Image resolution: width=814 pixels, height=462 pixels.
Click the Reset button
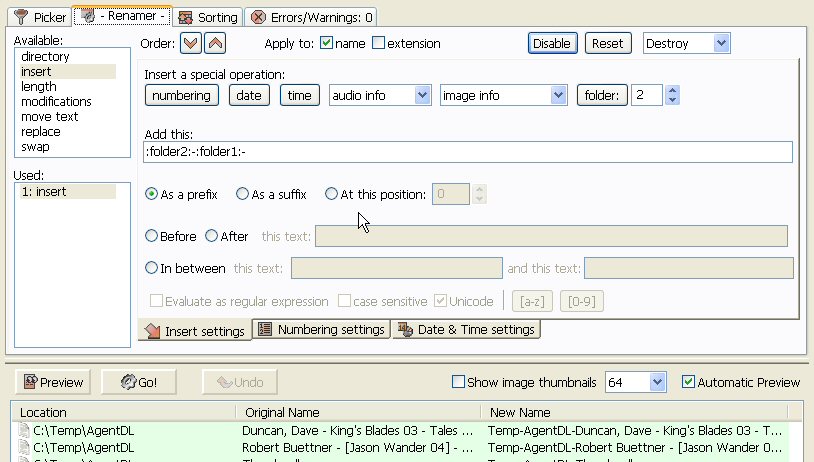pos(608,43)
